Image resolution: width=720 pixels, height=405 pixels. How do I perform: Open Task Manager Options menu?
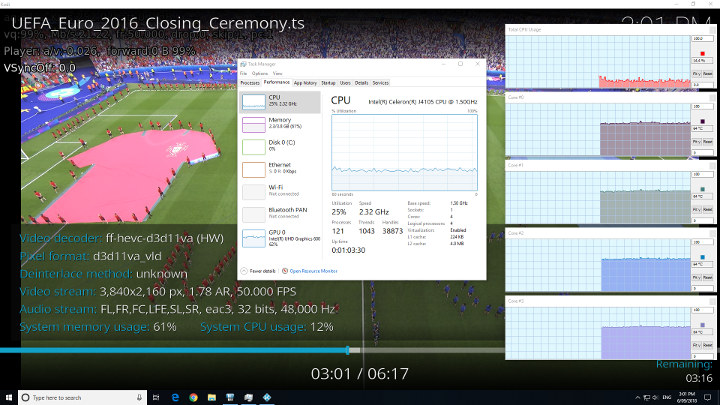pyautogui.click(x=259, y=73)
